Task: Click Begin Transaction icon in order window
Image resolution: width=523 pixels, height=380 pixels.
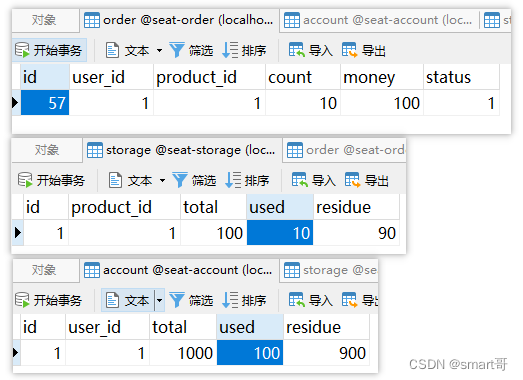Action: pyautogui.click(x=22, y=50)
